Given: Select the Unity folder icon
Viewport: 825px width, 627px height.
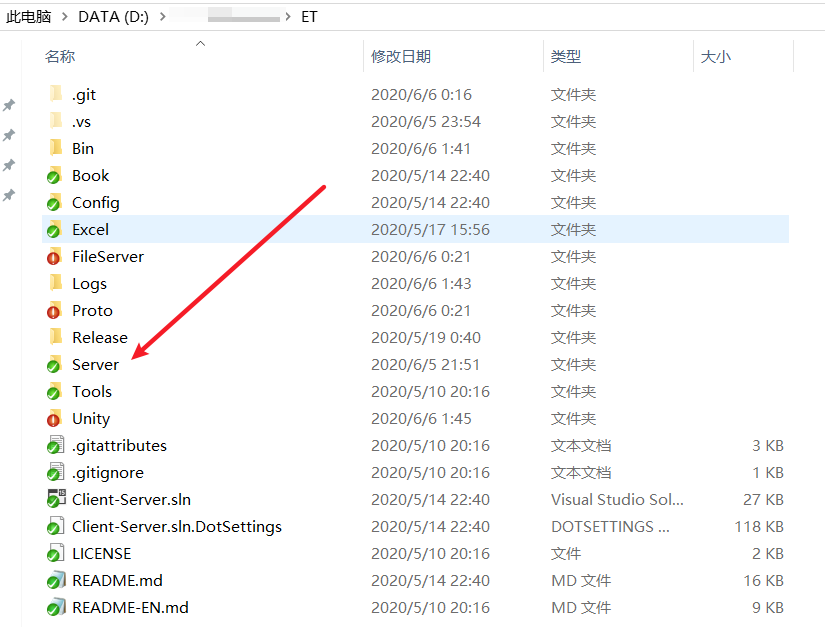Looking at the screenshot, I should point(55,418).
